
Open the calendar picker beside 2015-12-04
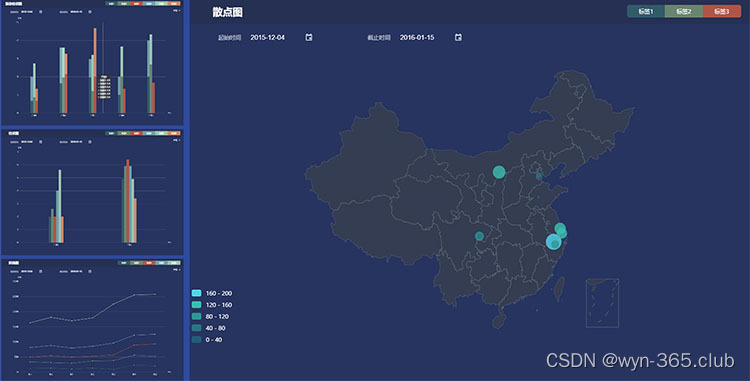click(309, 37)
